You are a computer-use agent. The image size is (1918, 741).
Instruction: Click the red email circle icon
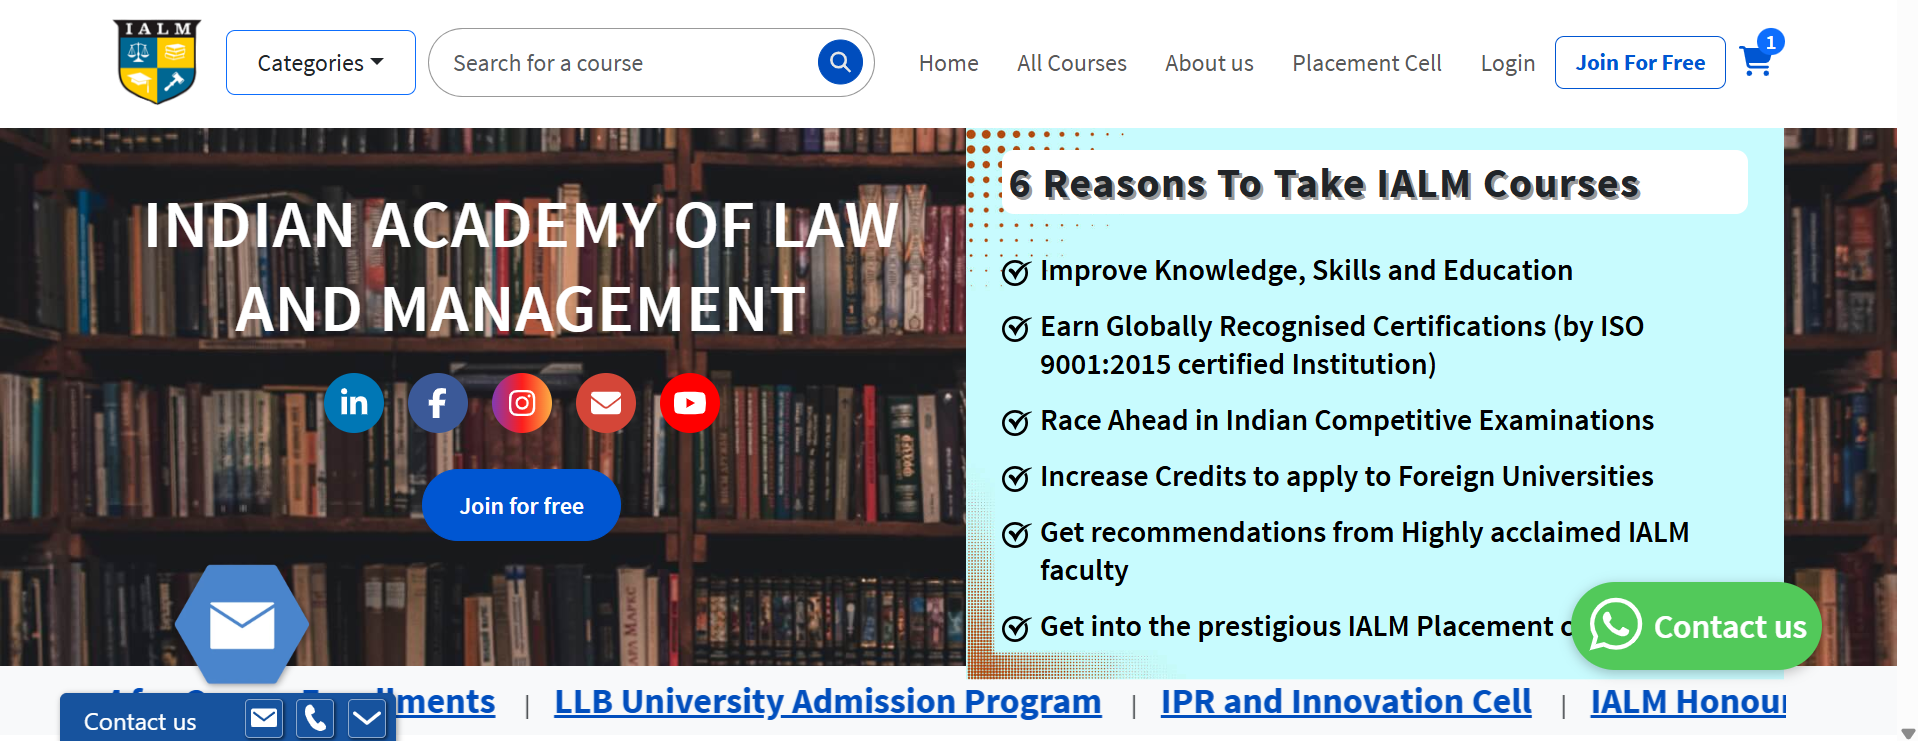(x=606, y=403)
